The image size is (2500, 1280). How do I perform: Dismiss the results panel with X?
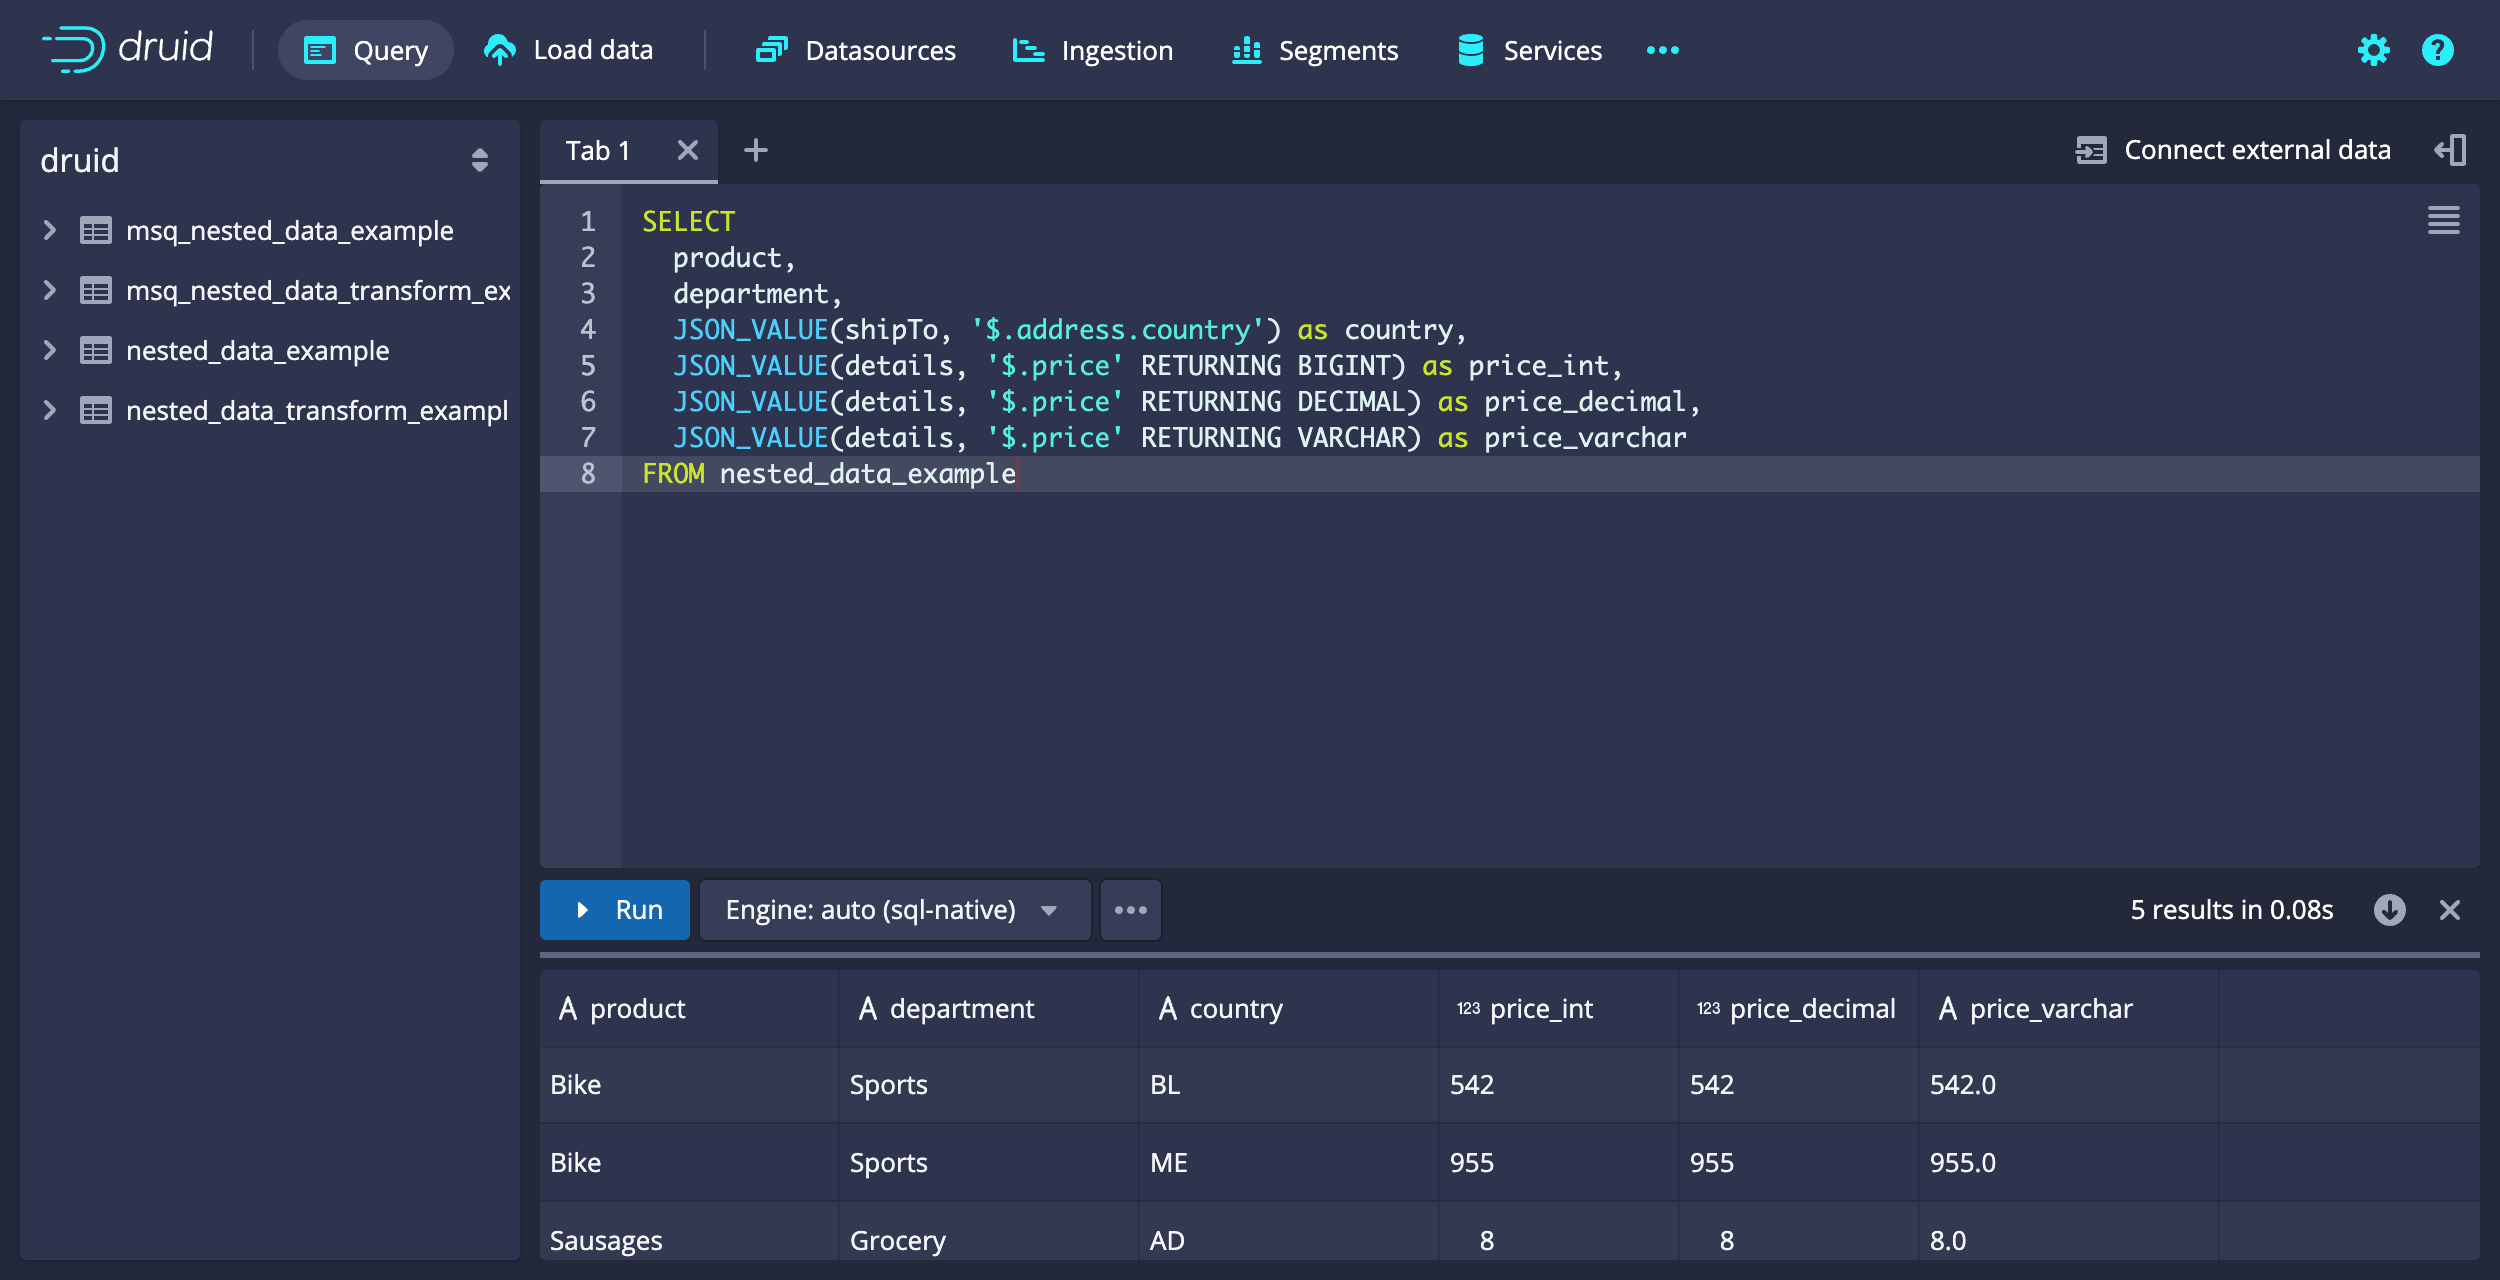2451,910
